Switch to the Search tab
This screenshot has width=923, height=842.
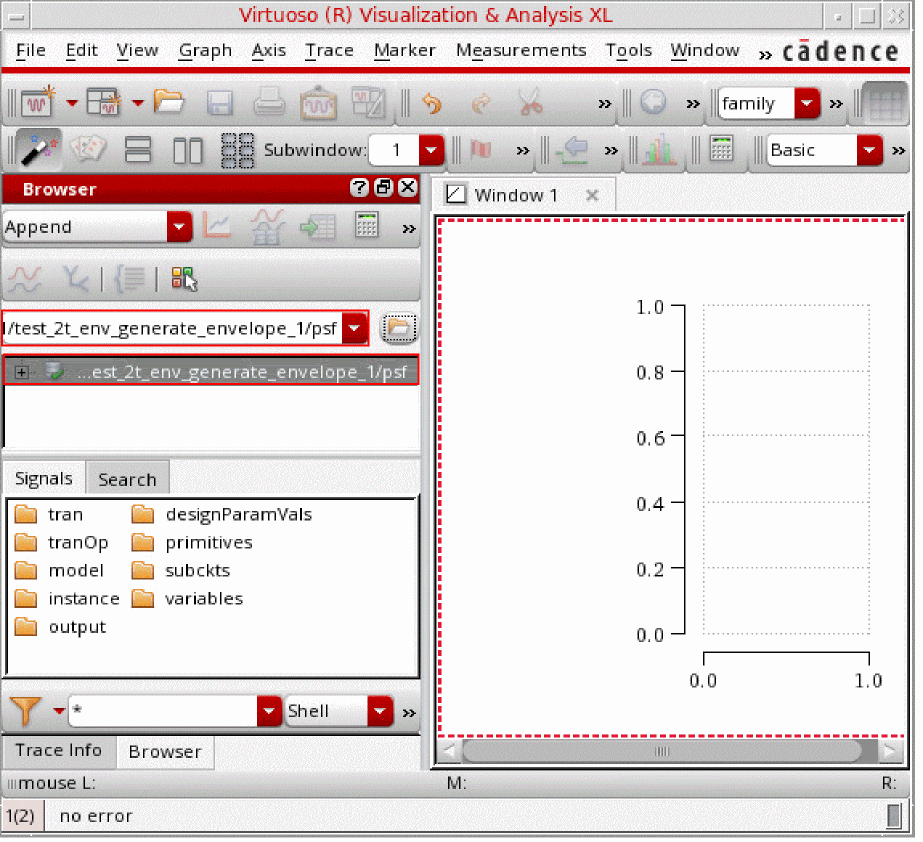click(x=127, y=479)
